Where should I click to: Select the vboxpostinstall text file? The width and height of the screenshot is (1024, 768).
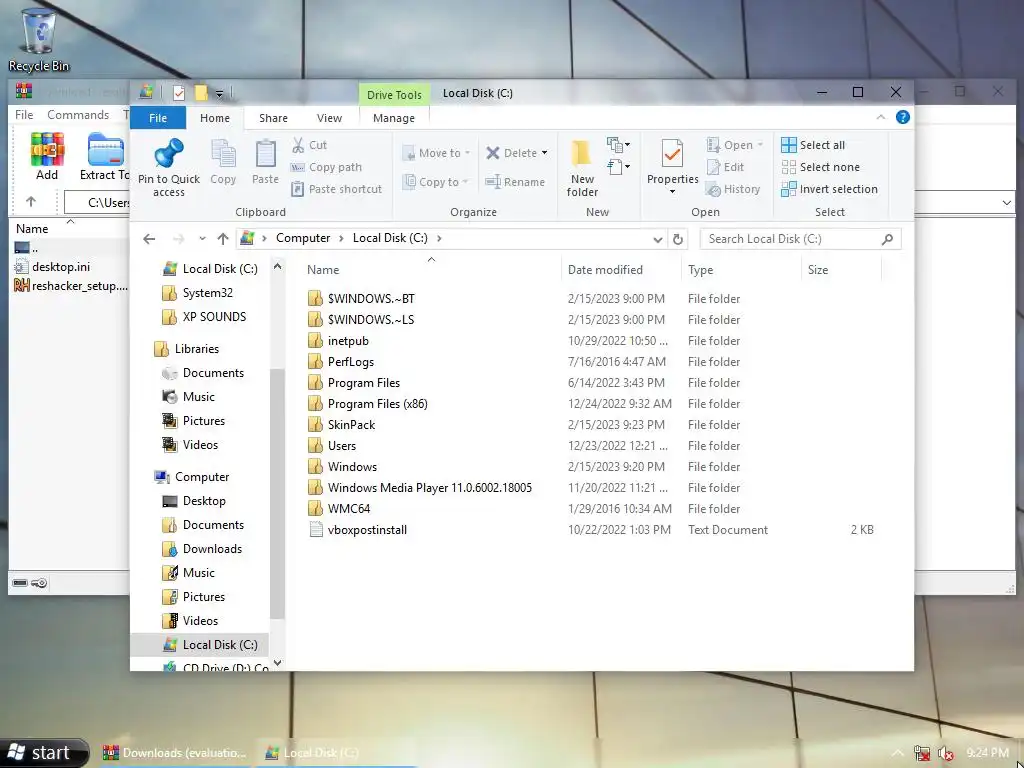[367, 530]
